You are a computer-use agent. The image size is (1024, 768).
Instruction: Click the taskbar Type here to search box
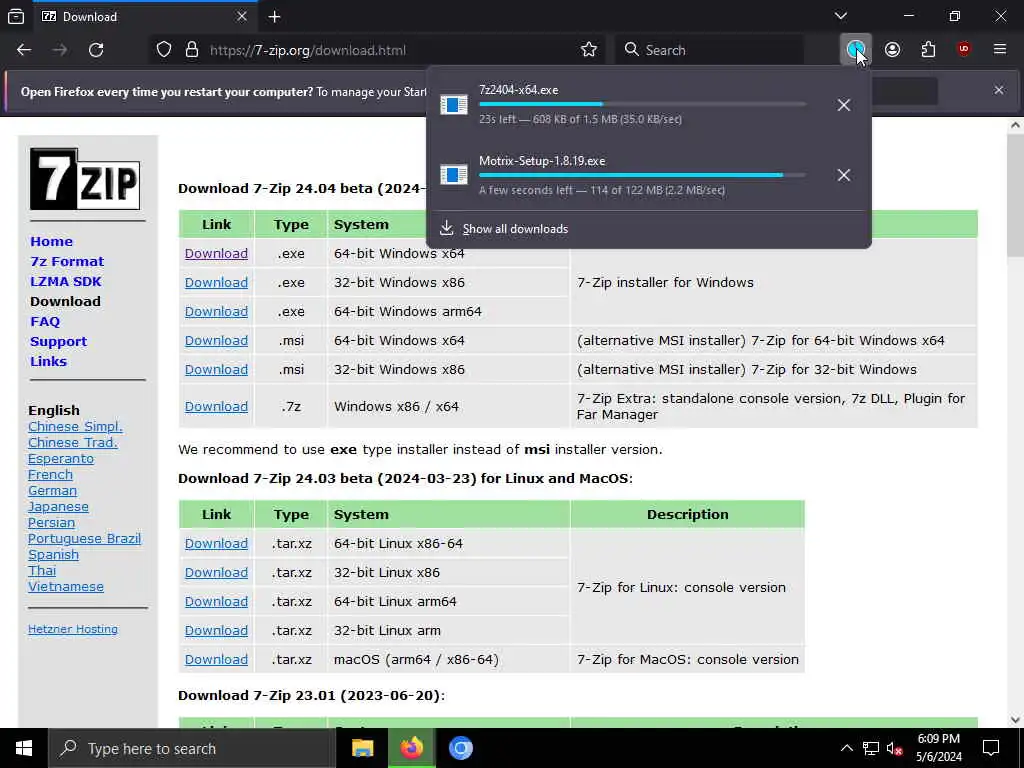[192, 748]
